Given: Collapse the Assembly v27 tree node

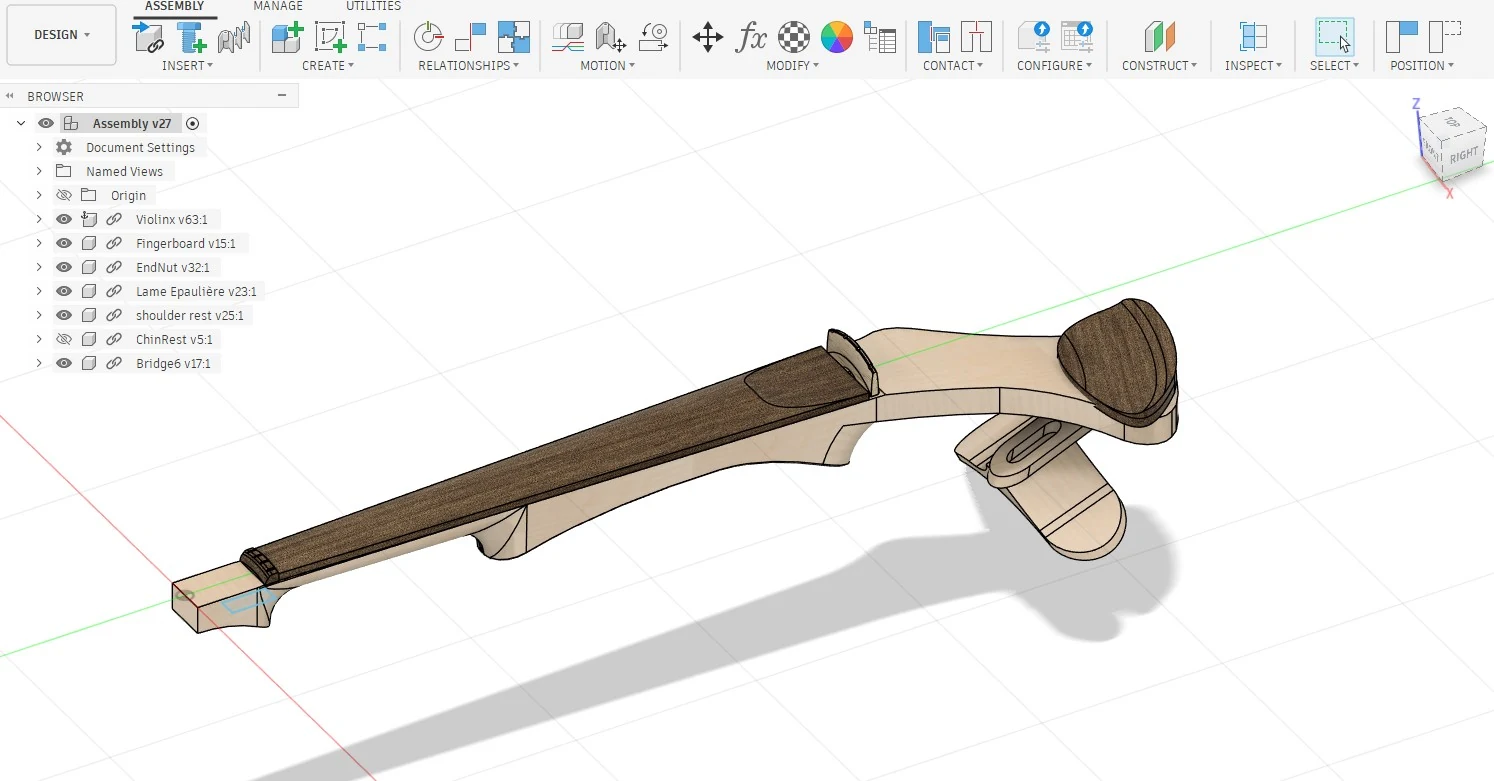Looking at the screenshot, I should (21, 123).
